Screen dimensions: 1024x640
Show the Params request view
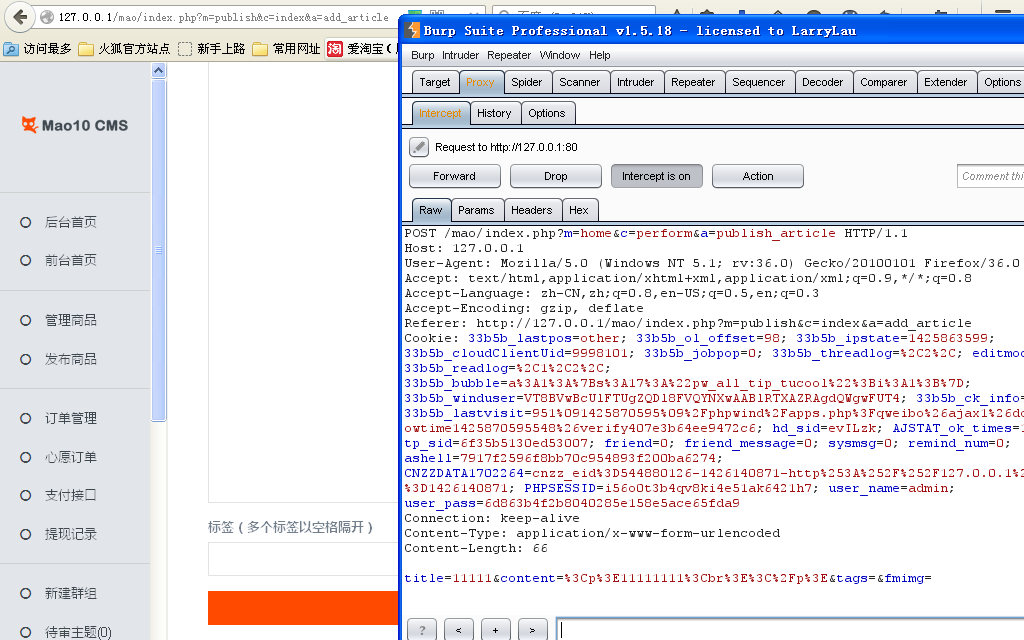point(476,210)
